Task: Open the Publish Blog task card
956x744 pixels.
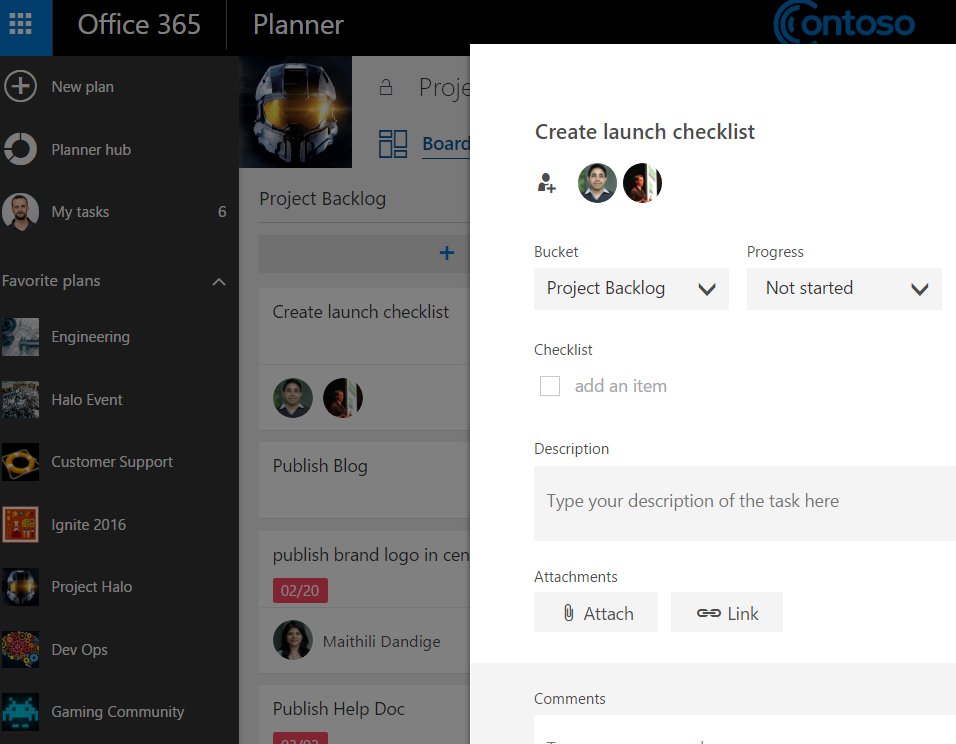Action: tap(365, 481)
